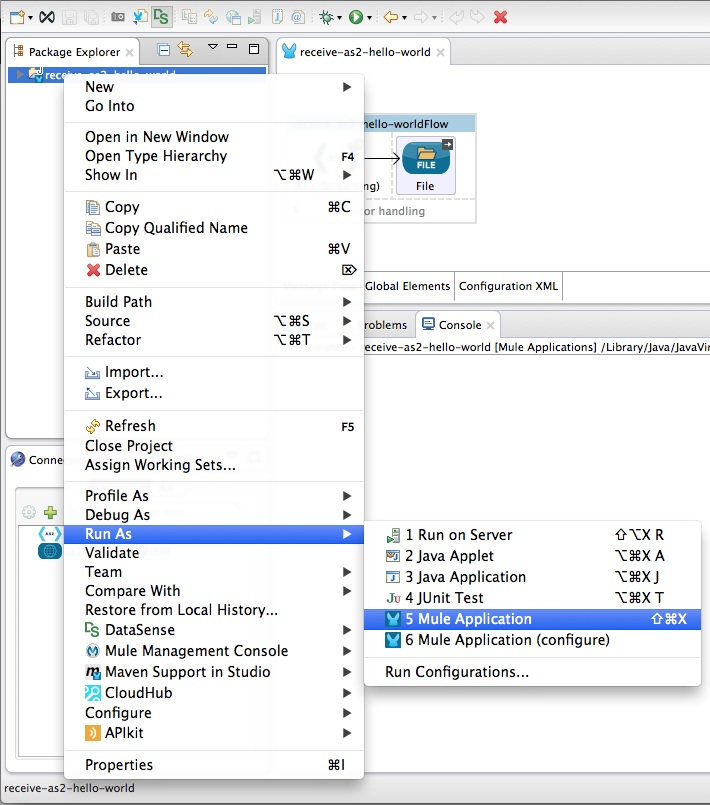The width and height of the screenshot is (710, 805).
Task: Expand the New submenu
Action: point(214,87)
